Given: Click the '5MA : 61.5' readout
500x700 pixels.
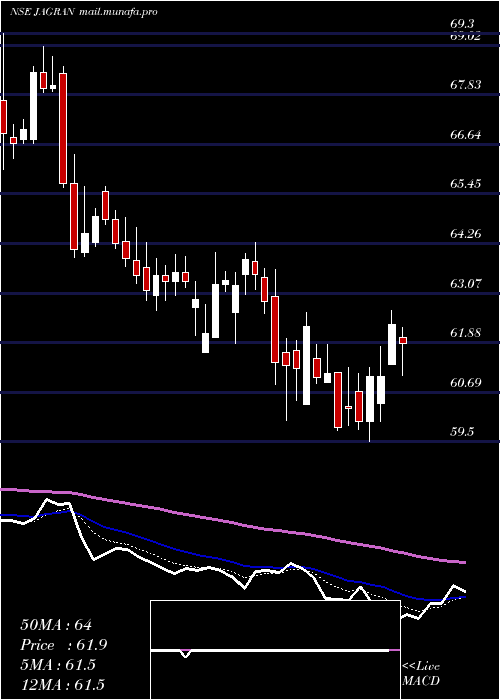Looking at the screenshot, I should pyautogui.click(x=58, y=665).
